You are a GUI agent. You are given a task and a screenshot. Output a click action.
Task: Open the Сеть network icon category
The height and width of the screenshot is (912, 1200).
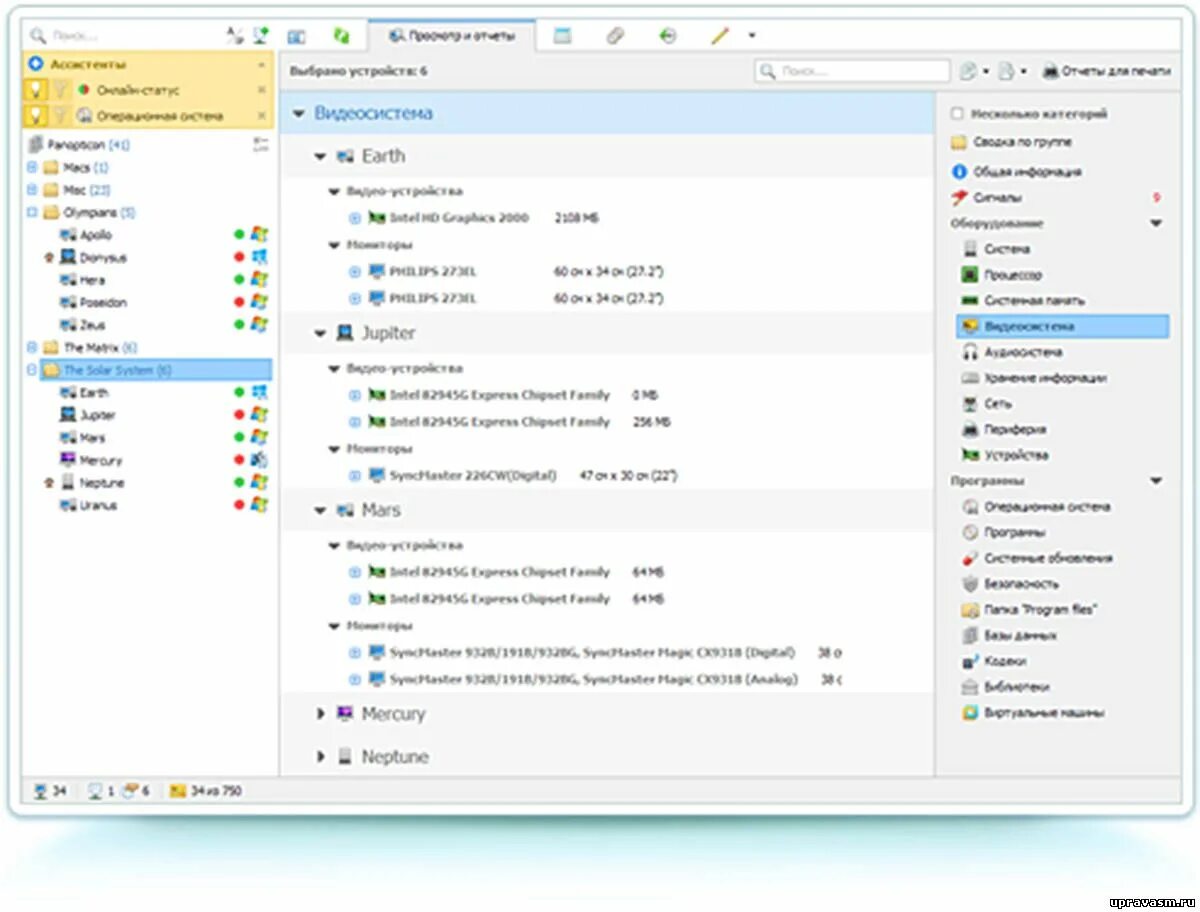[969, 404]
